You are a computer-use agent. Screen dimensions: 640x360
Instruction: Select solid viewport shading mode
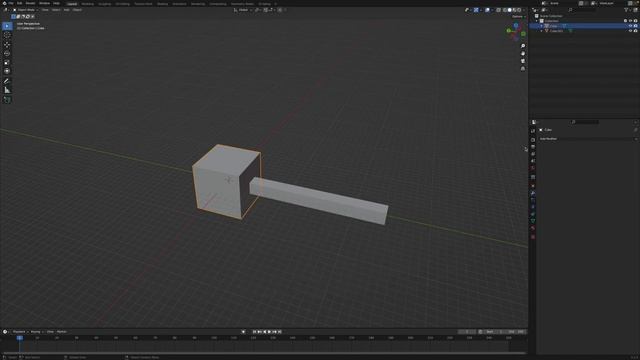(509, 10)
